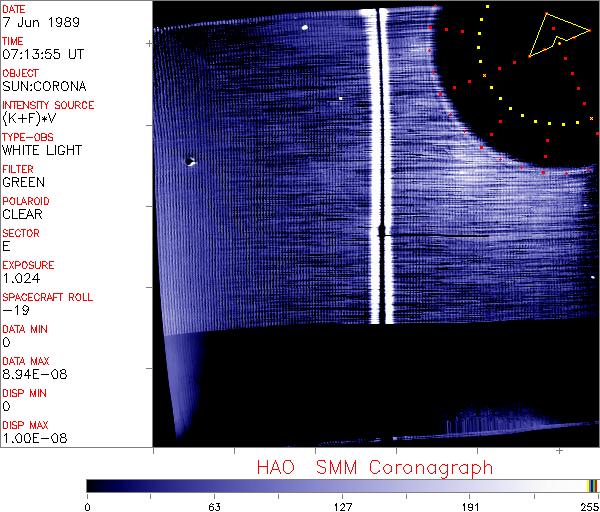
Task: Click the bright white spot near top of image
Action: (x=304, y=29)
